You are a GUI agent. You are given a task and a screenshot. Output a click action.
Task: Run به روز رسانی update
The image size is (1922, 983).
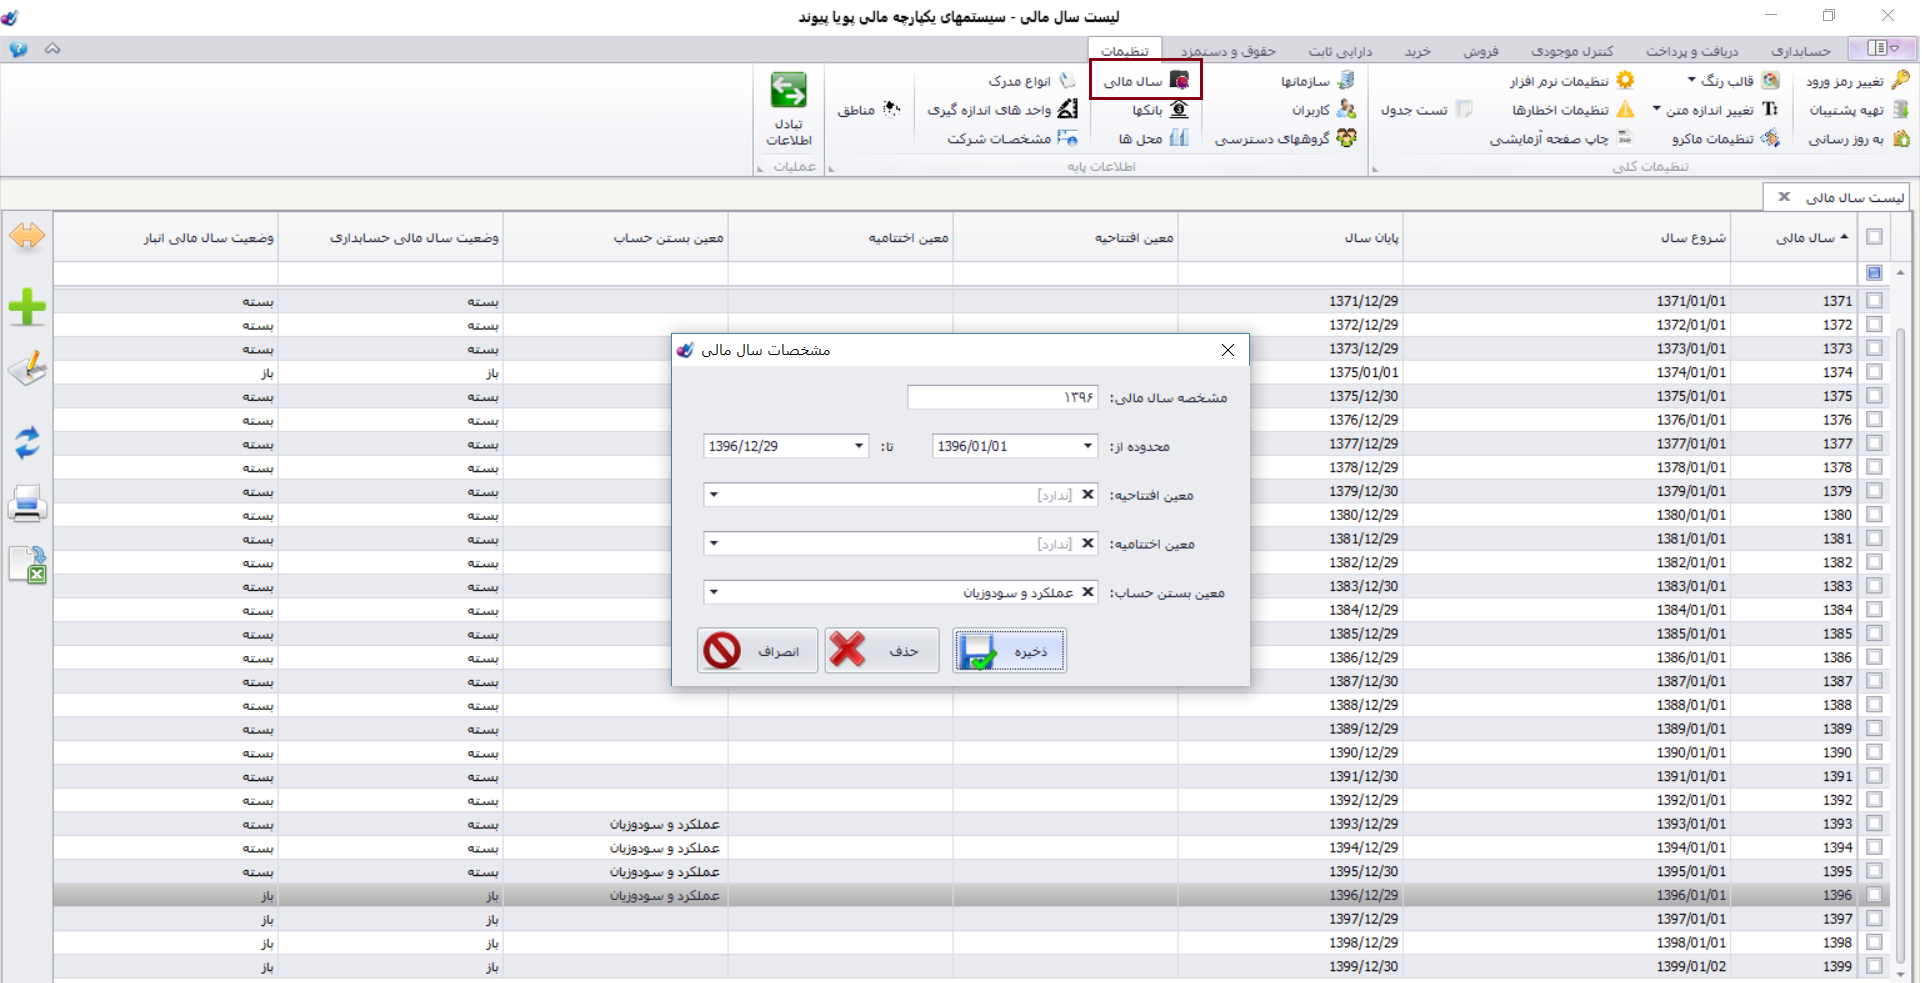click(x=1859, y=139)
